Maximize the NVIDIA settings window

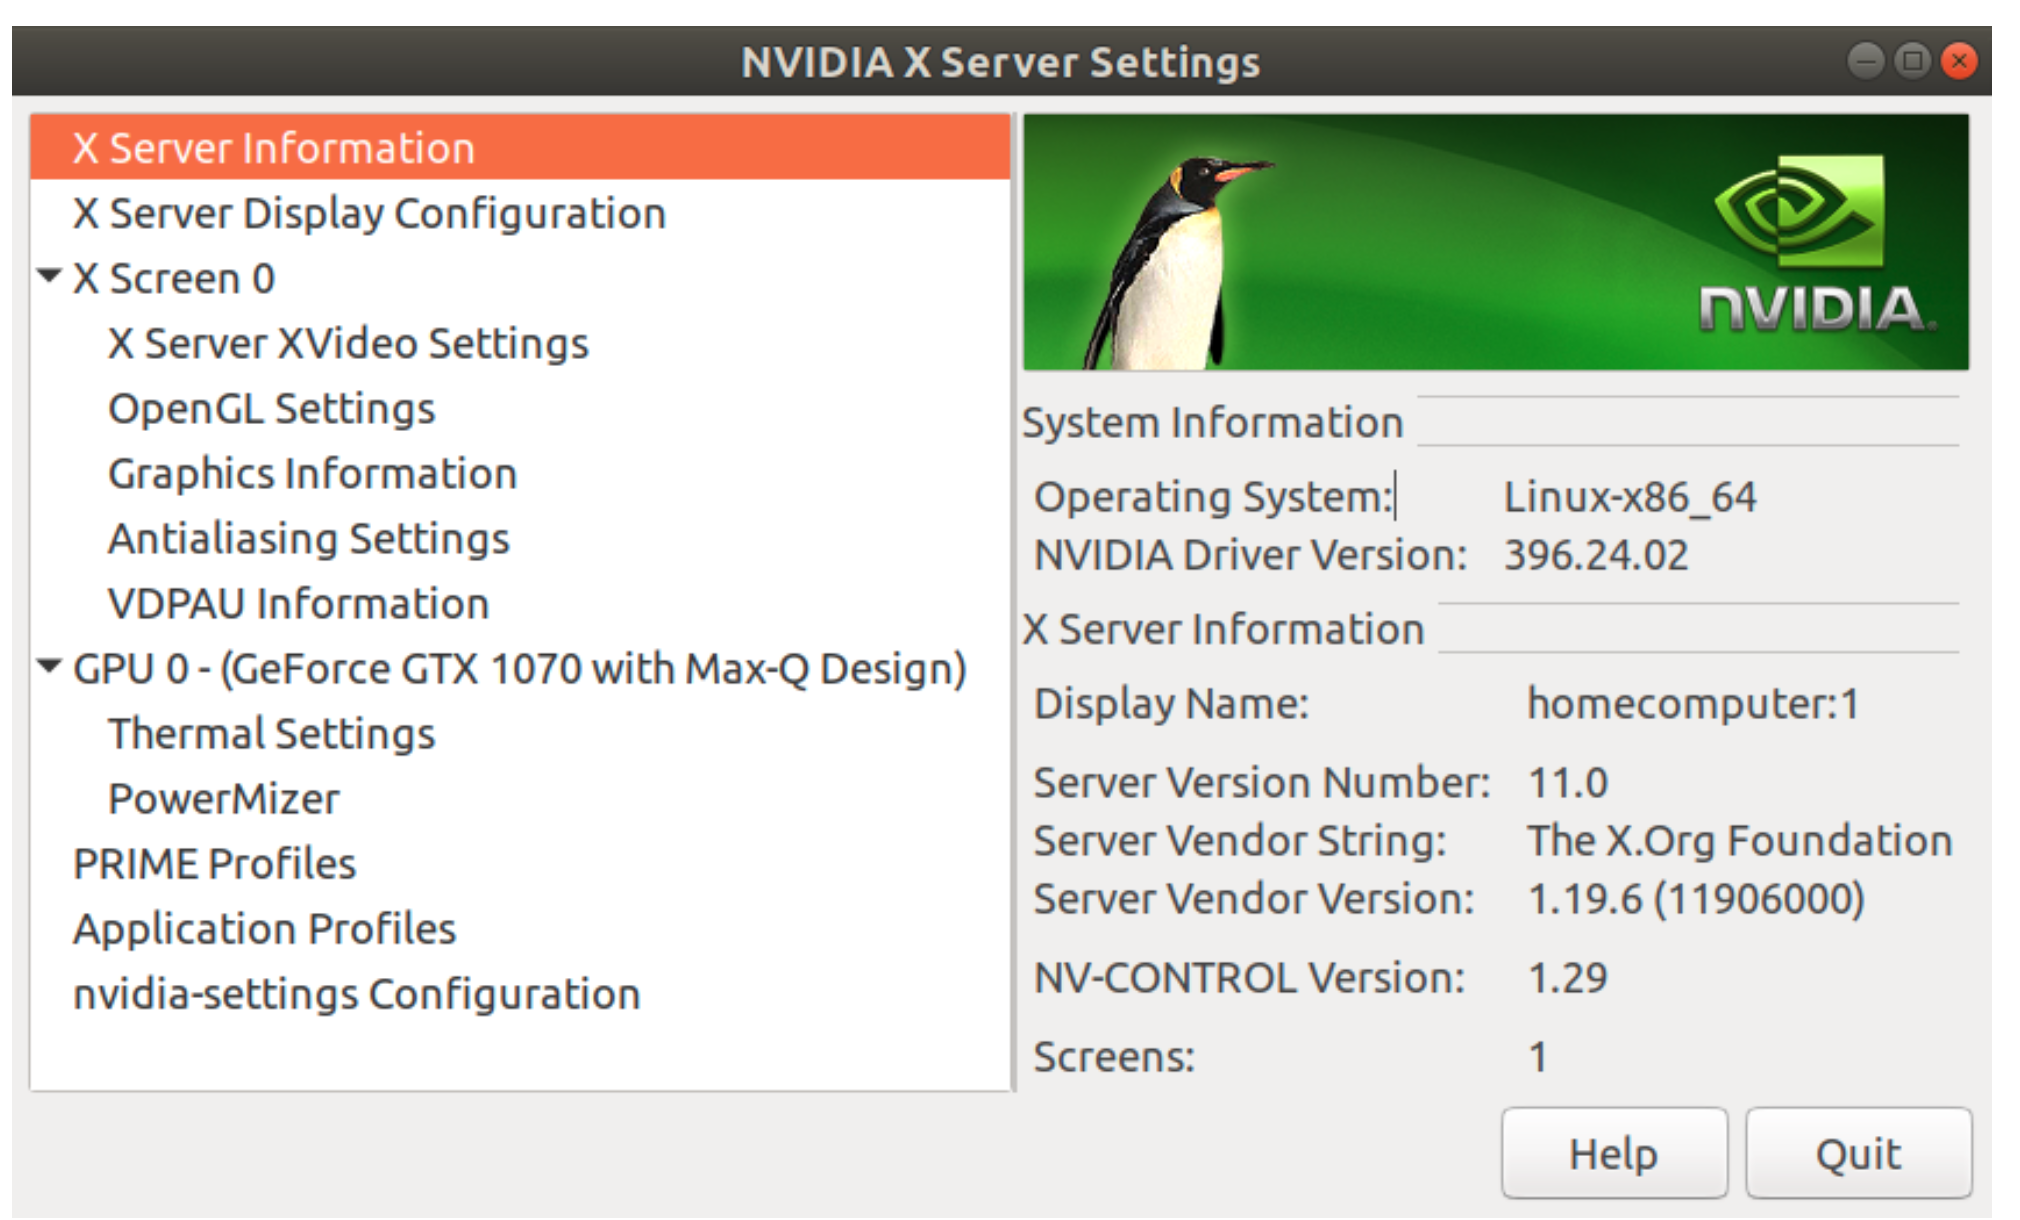point(1912,61)
